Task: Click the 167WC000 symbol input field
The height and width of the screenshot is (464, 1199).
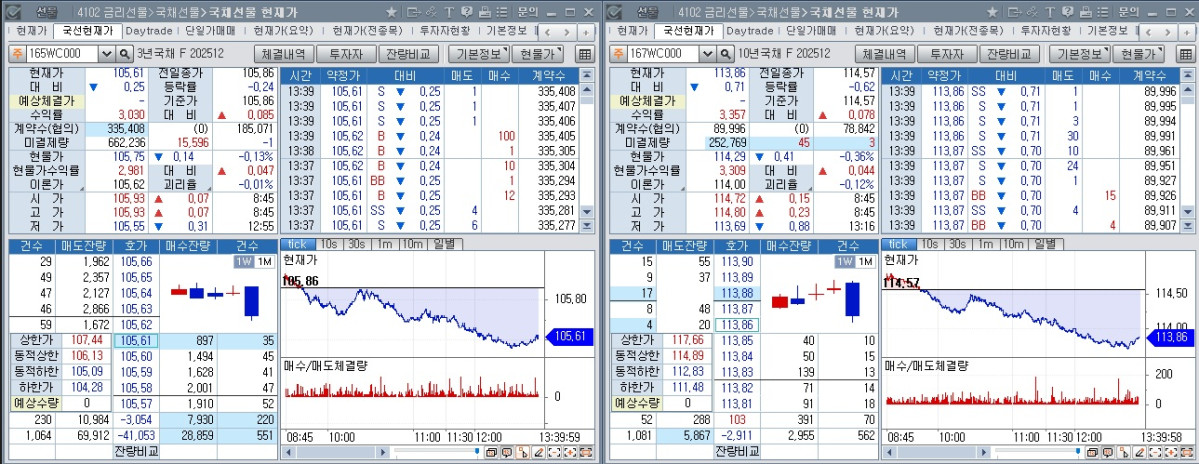Action: [664, 54]
